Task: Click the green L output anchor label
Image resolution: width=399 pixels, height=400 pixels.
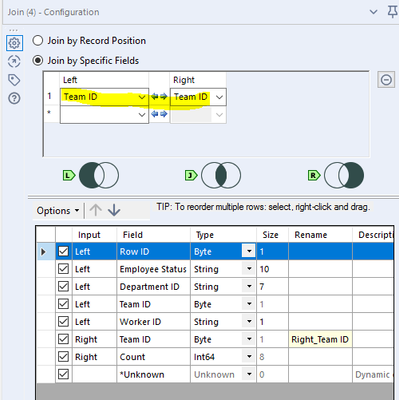Action: pos(69,175)
